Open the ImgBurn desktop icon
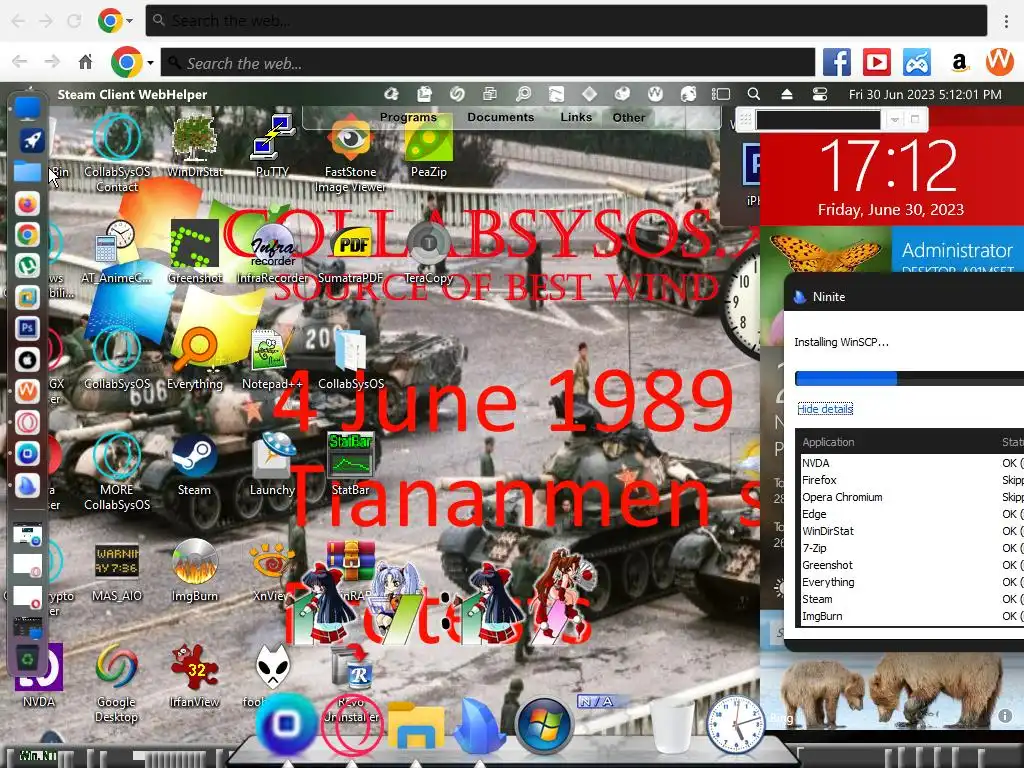Image resolution: width=1024 pixels, height=768 pixels. pyautogui.click(x=195, y=570)
